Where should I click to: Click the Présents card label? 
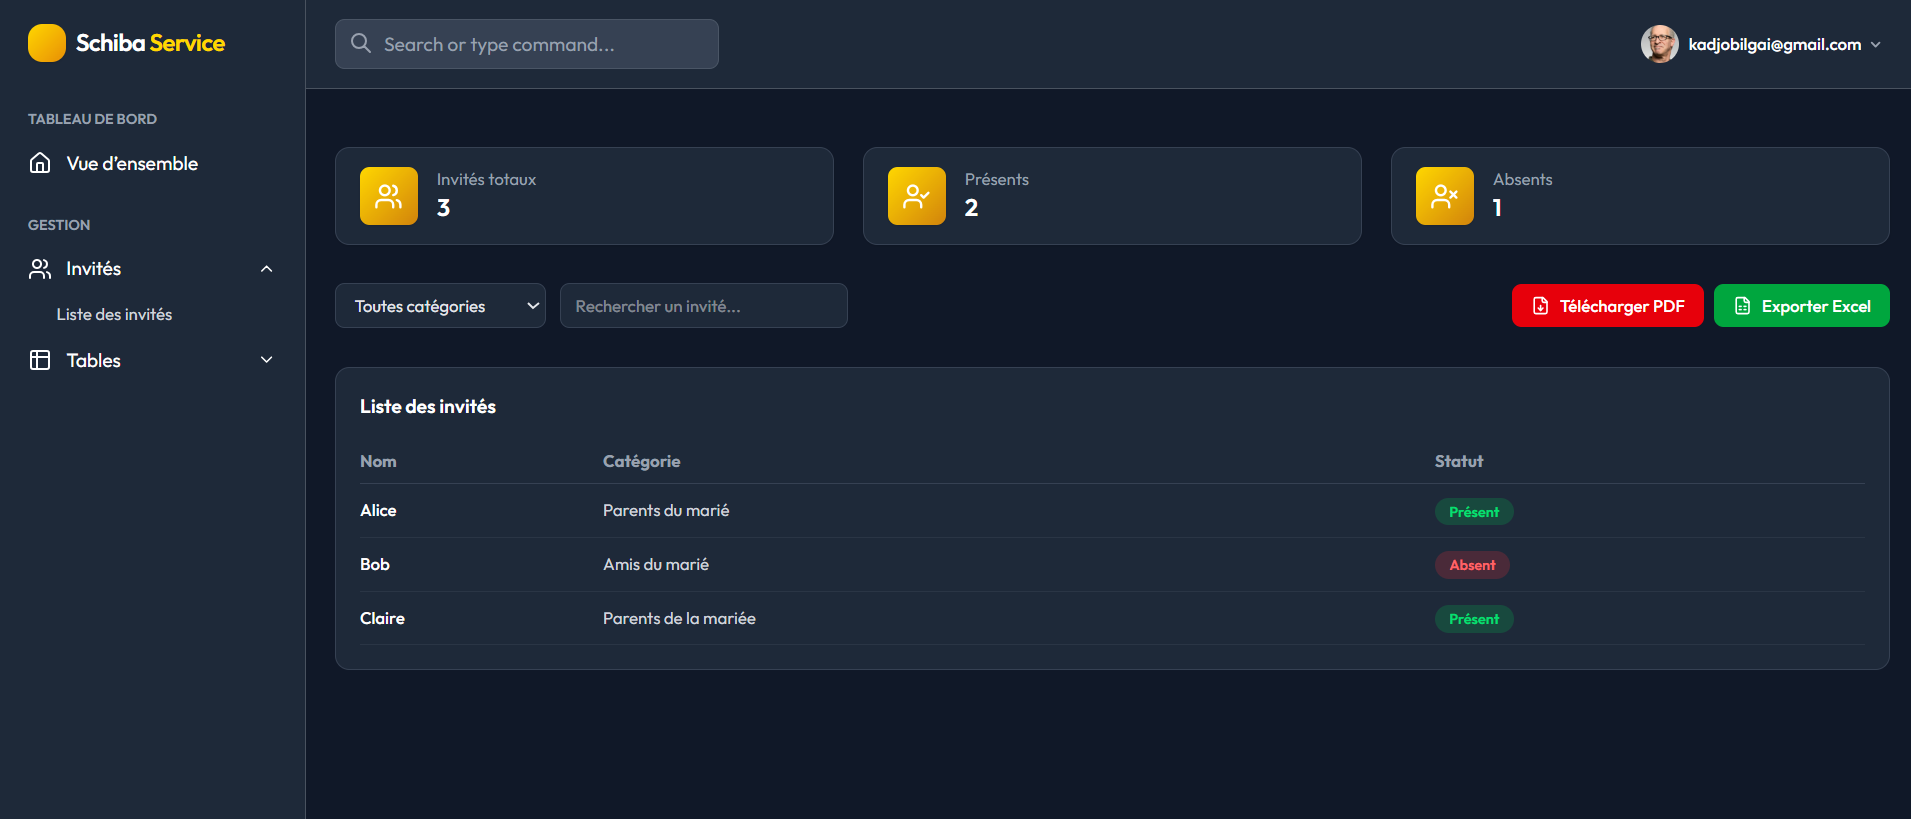pos(997,179)
